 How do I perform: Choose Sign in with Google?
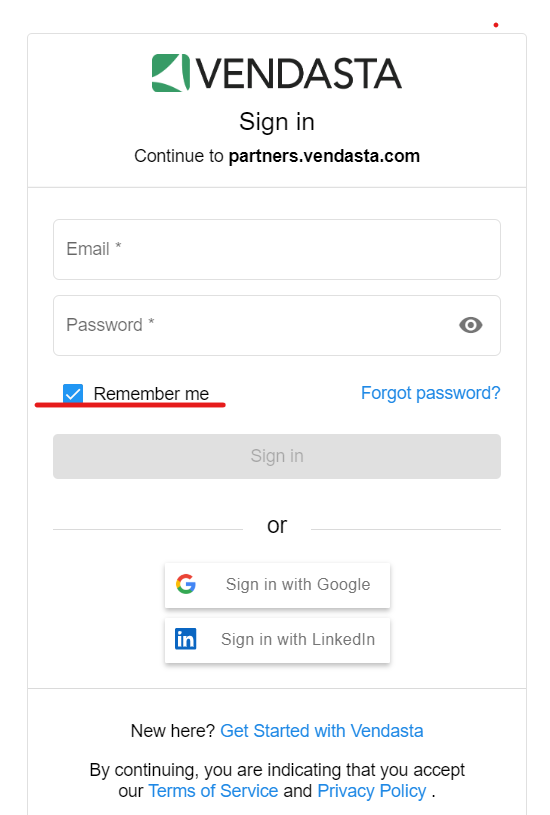coord(277,585)
